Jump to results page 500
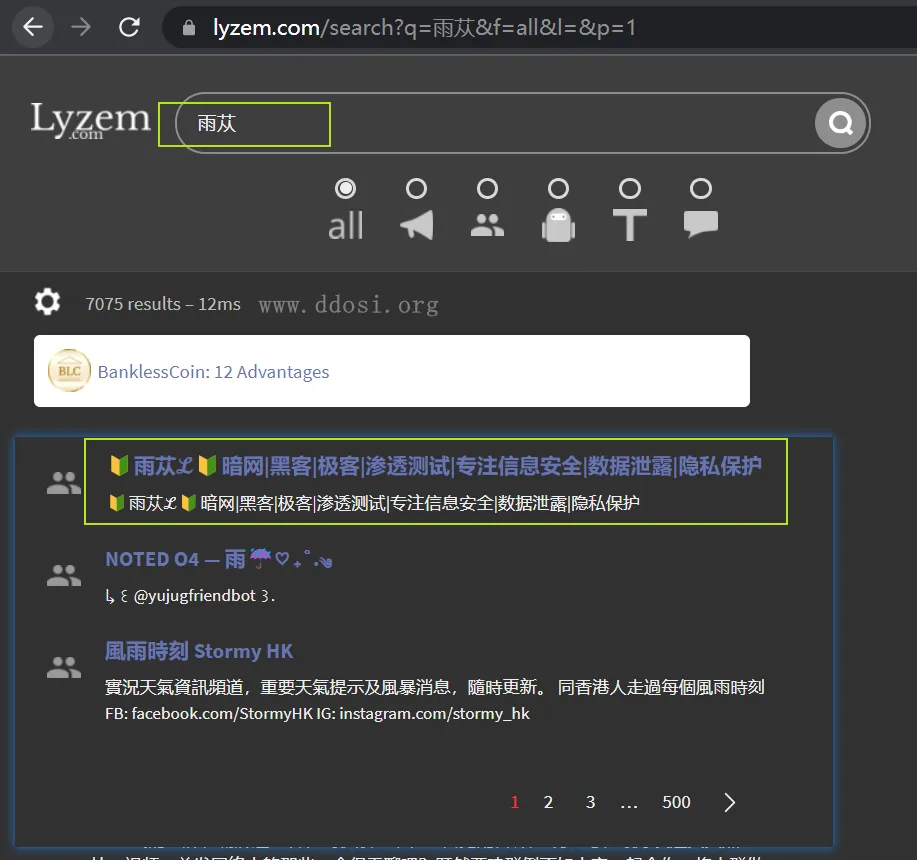The image size is (917, 860). coord(676,802)
